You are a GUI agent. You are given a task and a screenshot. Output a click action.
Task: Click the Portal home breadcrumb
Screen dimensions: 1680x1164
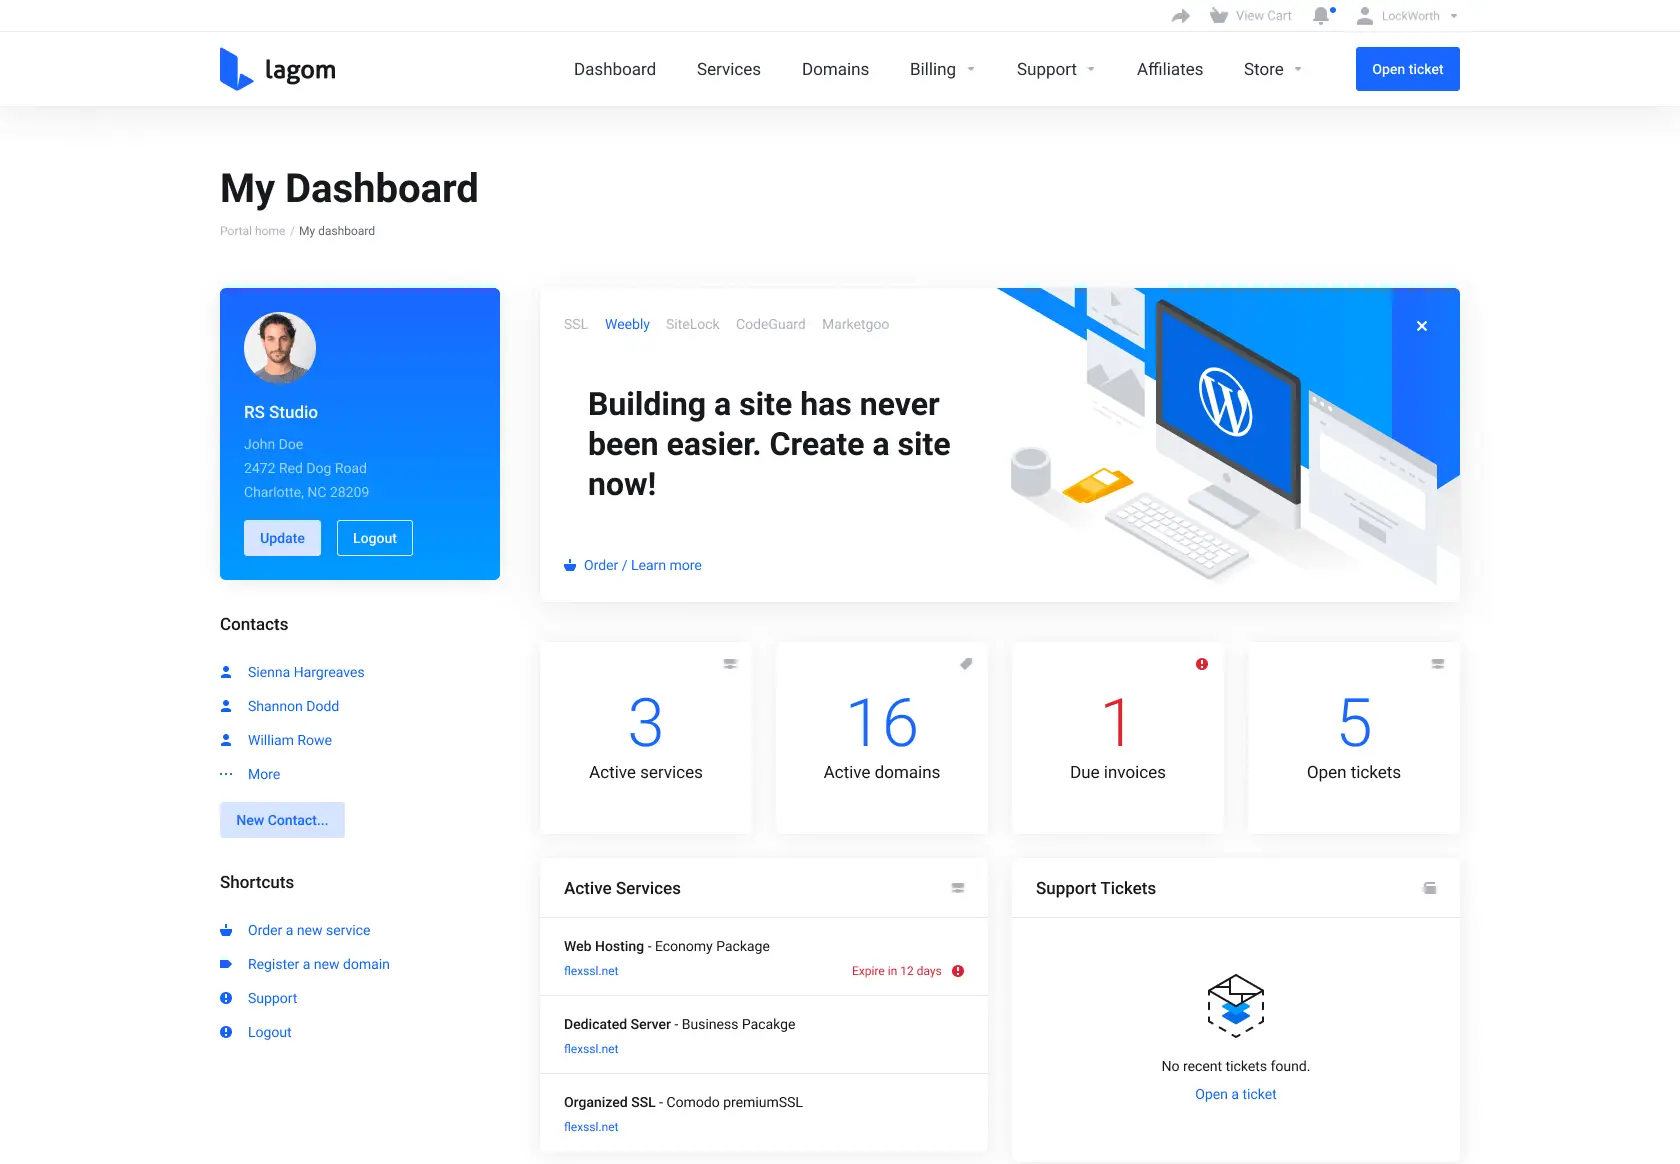253,231
